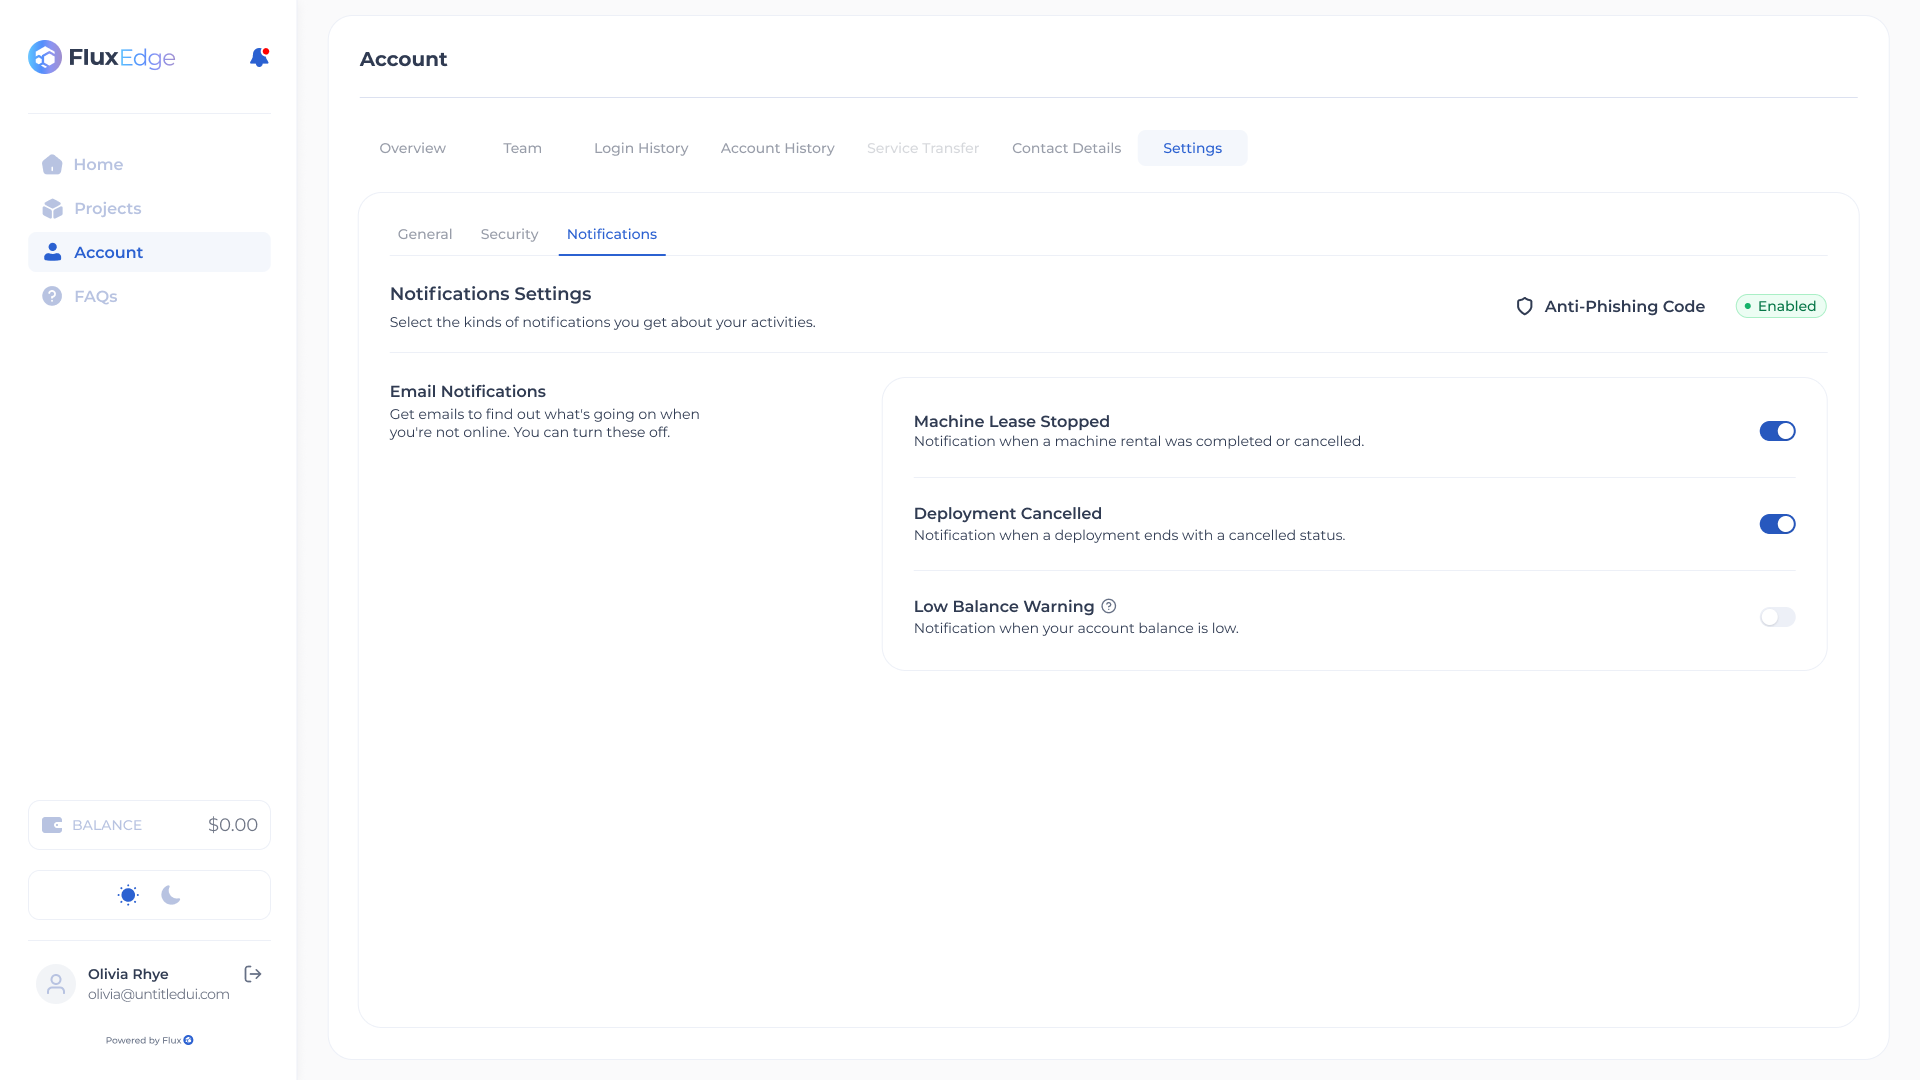The width and height of the screenshot is (1920, 1080).
Task: Click the olivia@untitledui.com email
Action: 159,994
